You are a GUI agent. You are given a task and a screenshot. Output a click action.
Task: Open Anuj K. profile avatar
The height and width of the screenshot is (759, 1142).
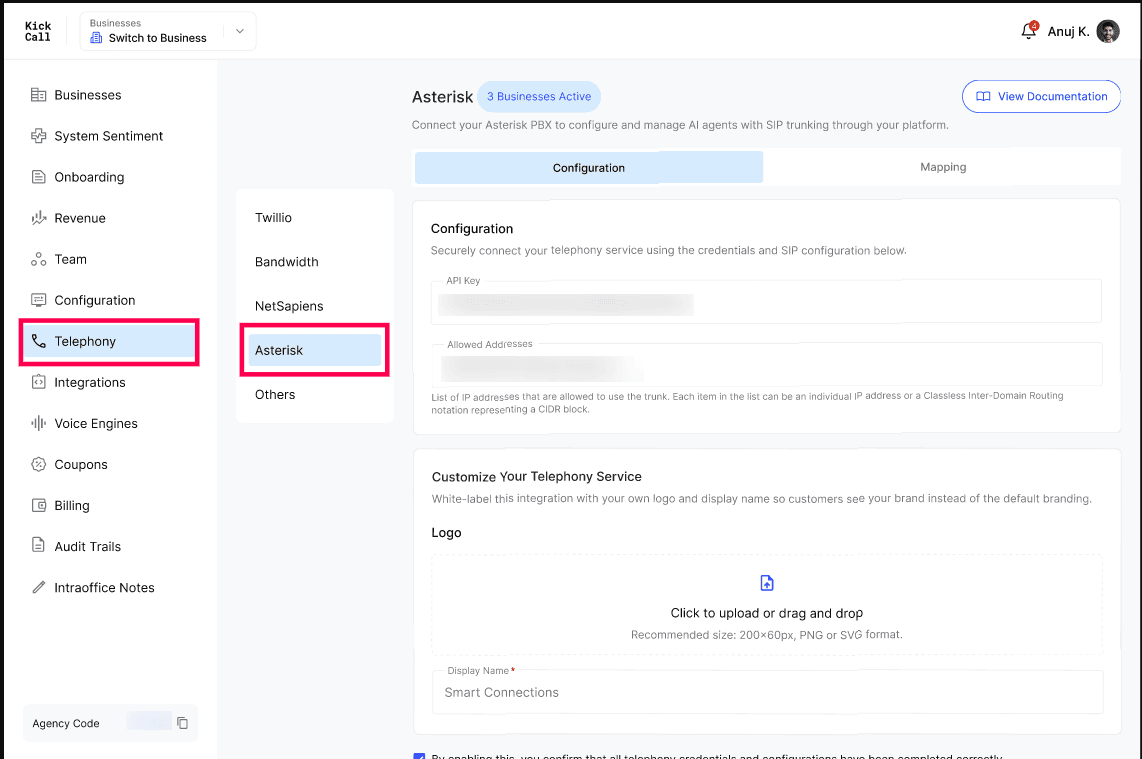point(1108,31)
